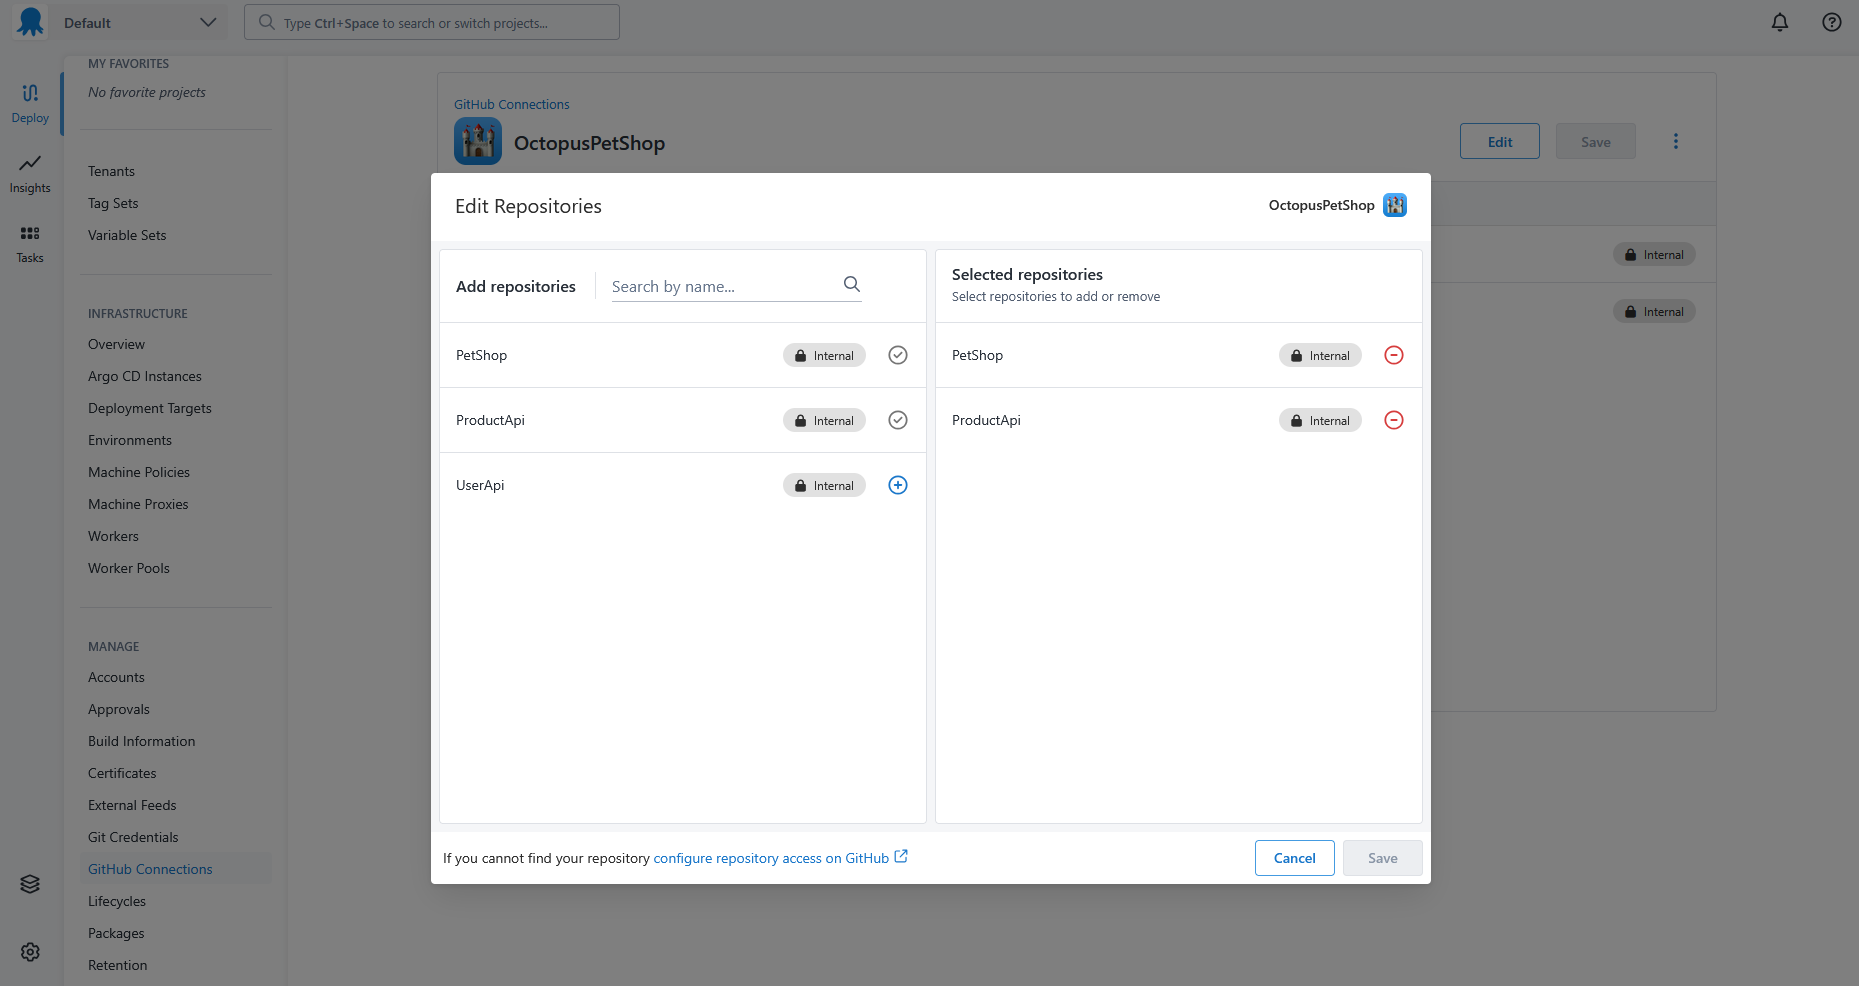Image resolution: width=1859 pixels, height=986 pixels.
Task: Open the Insights section icon
Action: 30,174
